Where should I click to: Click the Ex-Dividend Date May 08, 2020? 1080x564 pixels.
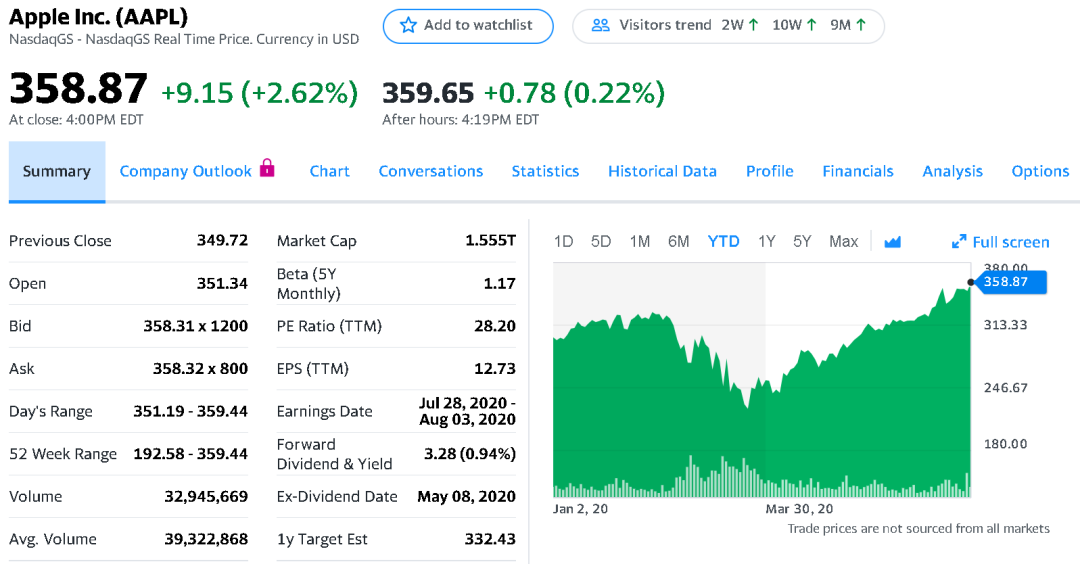[x=467, y=497]
